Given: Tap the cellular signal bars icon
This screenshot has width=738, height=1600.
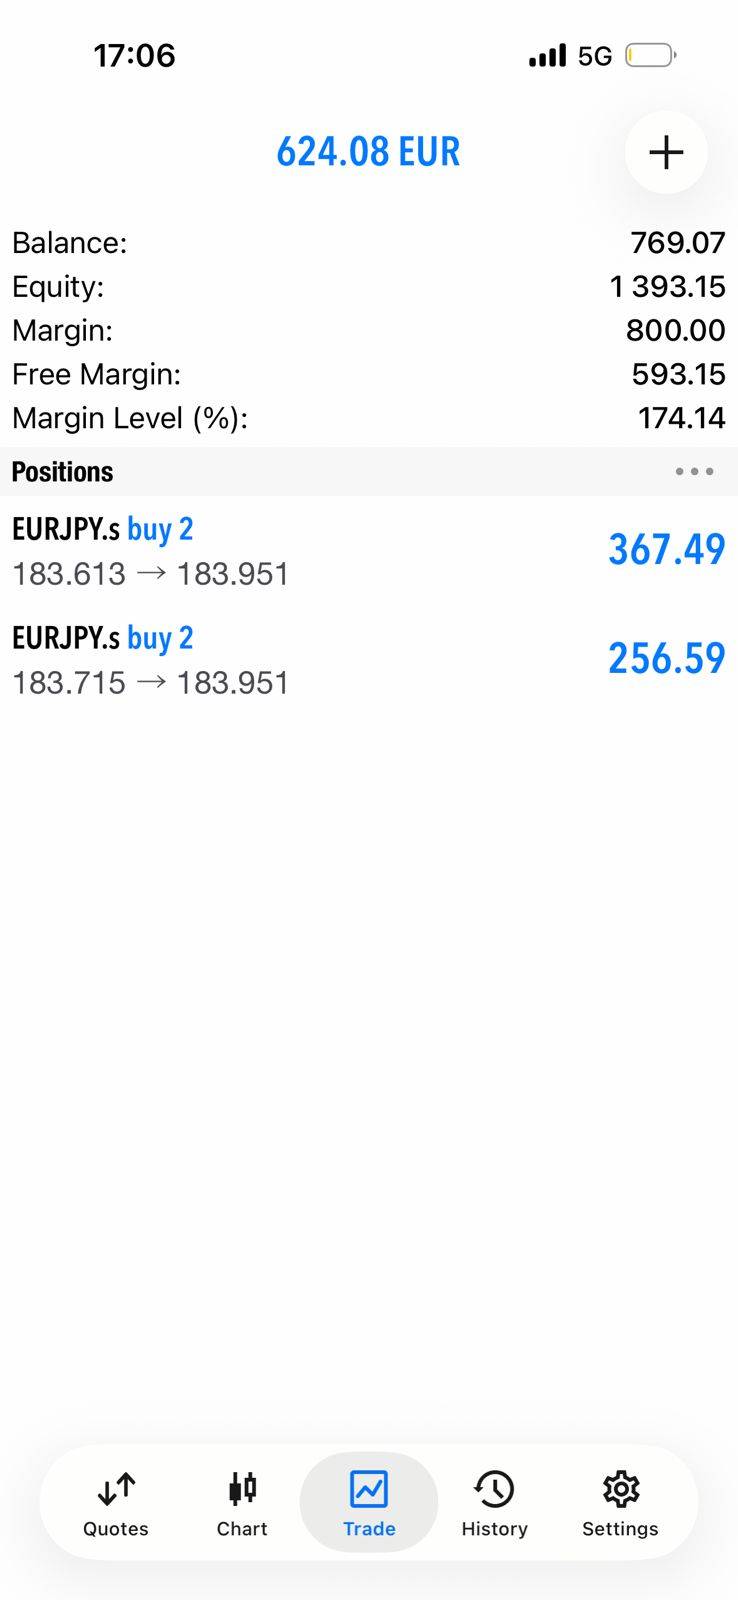Looking at the screenshot, I should (547, 55).
